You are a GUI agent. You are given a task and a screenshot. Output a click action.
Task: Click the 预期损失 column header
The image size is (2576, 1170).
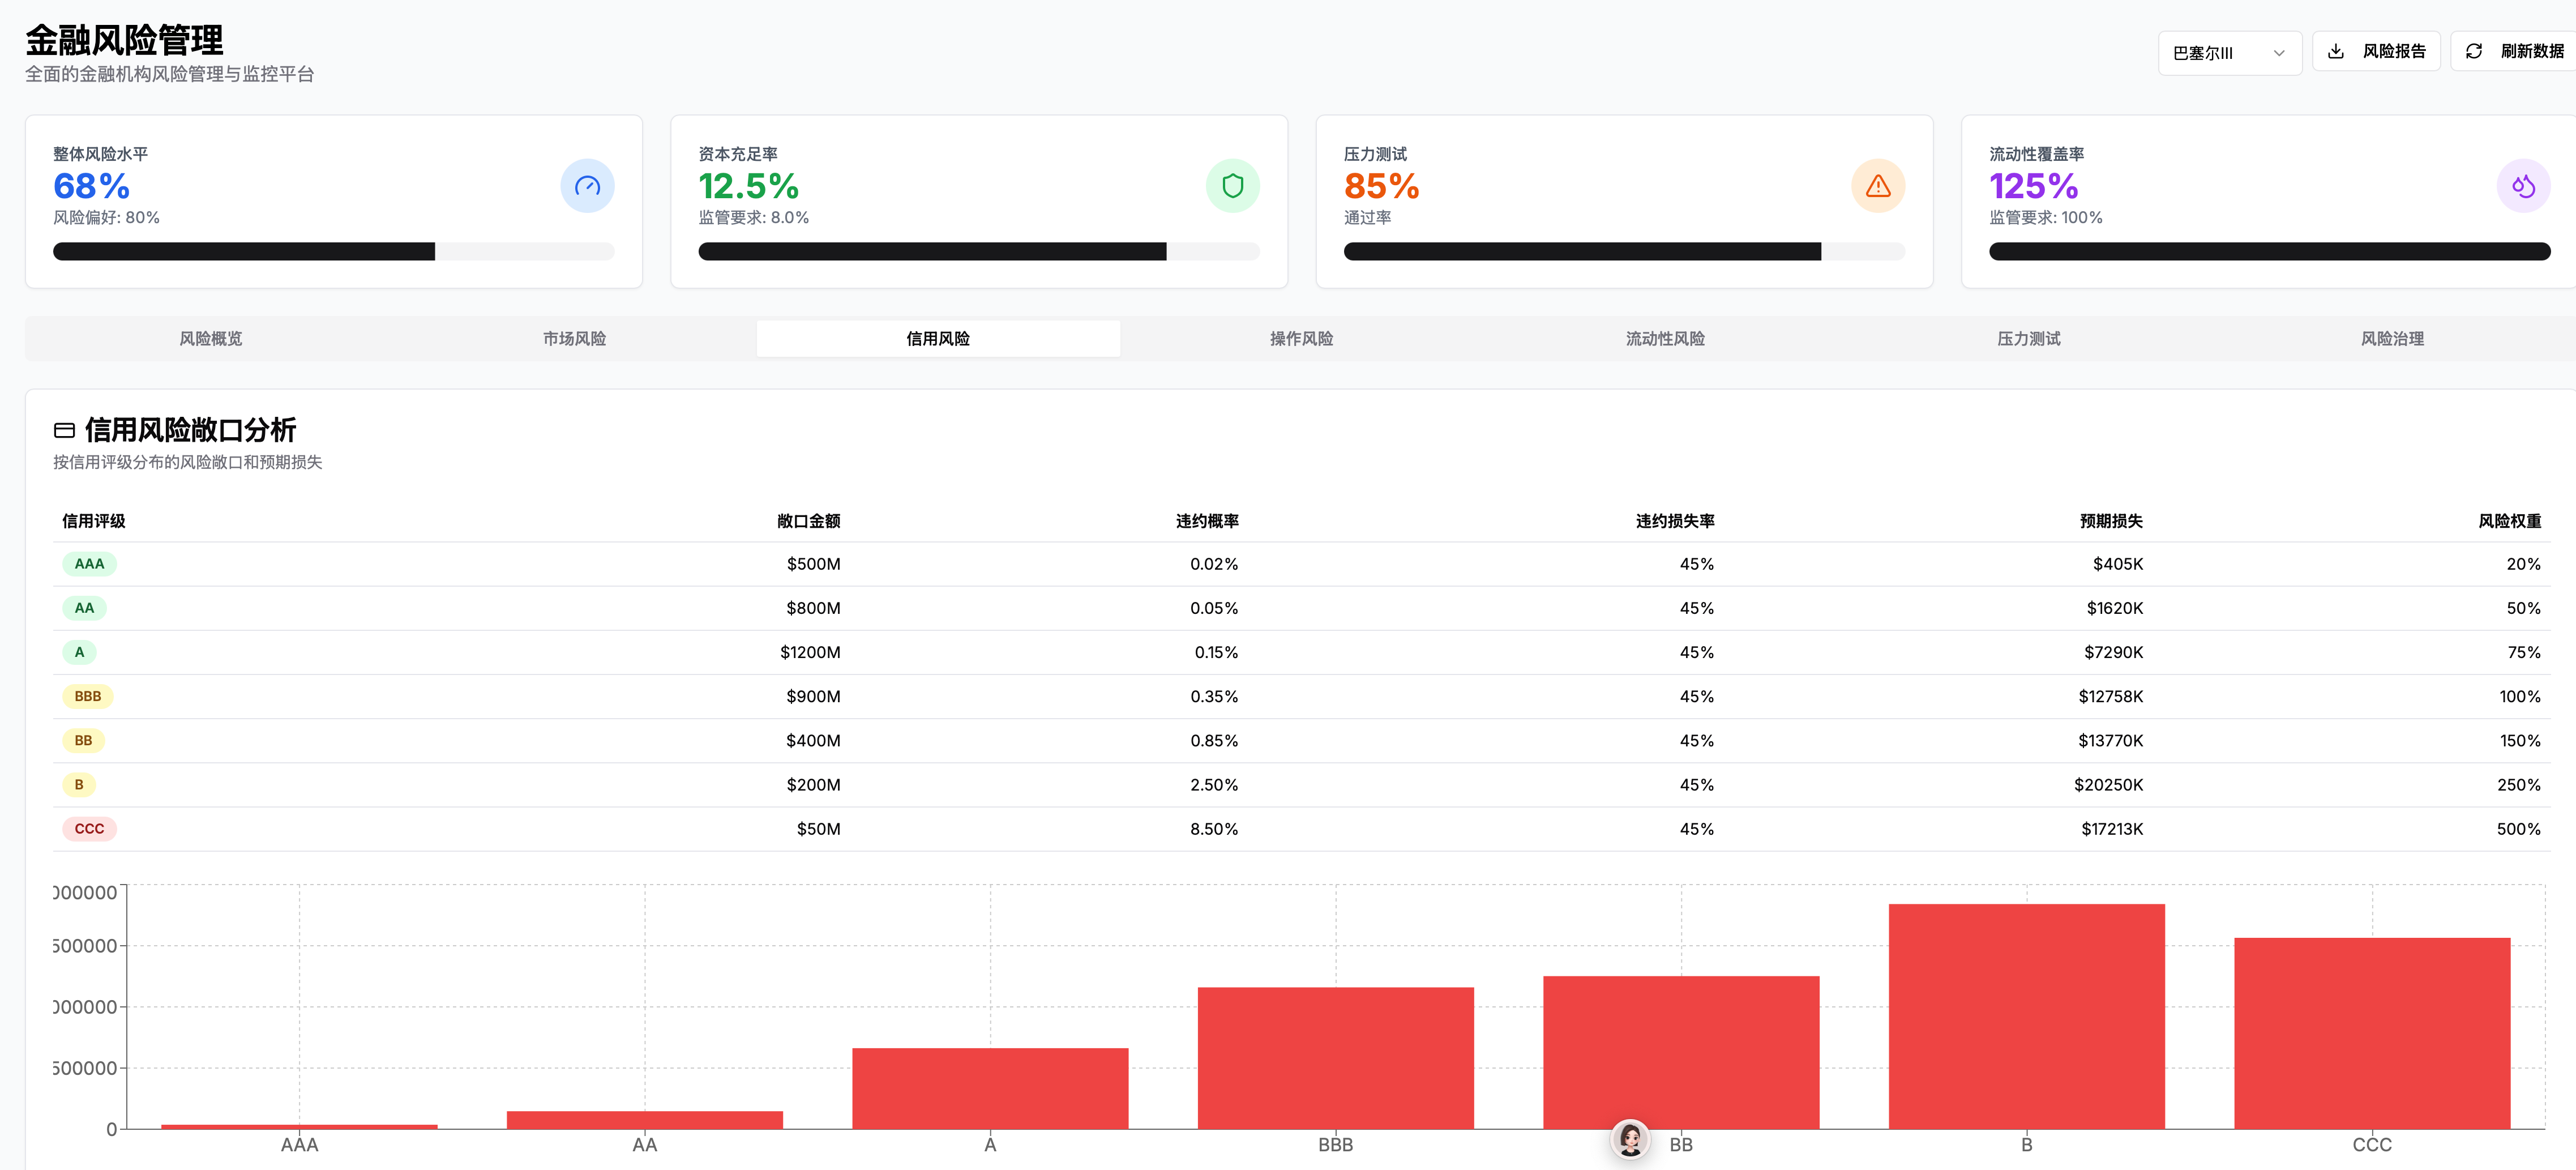[2111, 521]
